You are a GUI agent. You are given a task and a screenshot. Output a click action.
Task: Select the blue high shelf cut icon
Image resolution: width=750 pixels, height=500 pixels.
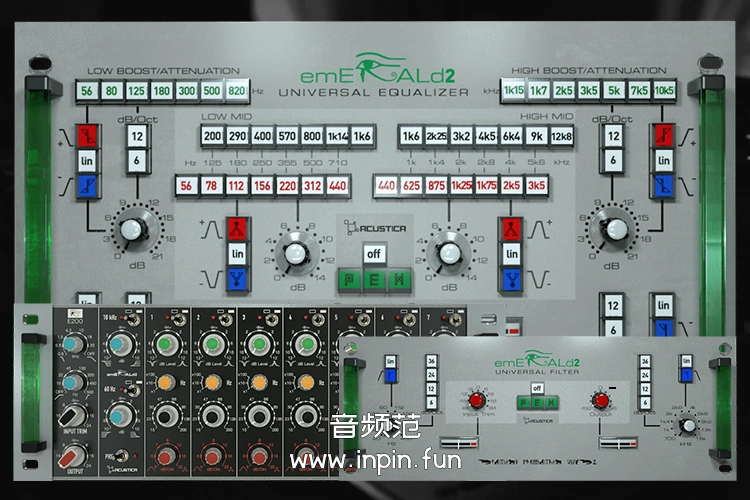click(663, 186)
